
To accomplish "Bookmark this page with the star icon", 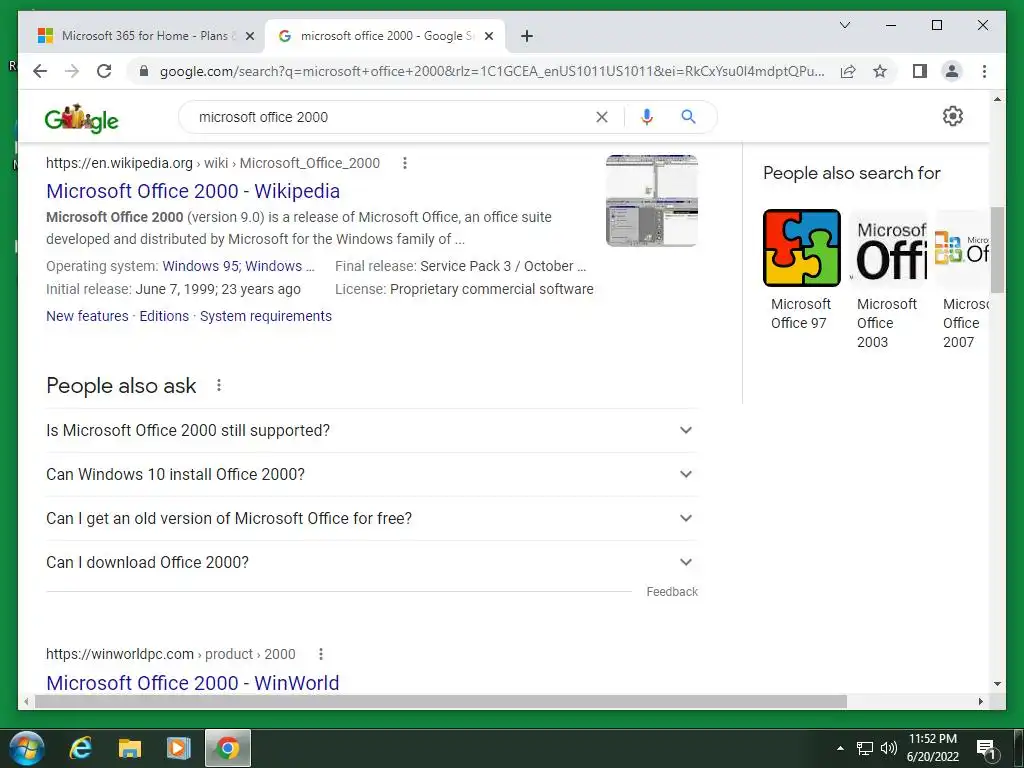I will (x=880, y=71).
